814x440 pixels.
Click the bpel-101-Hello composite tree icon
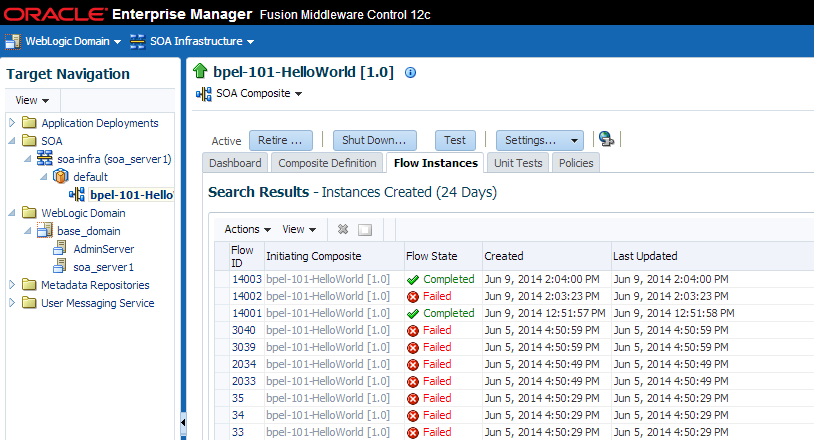tap(77, 195)
